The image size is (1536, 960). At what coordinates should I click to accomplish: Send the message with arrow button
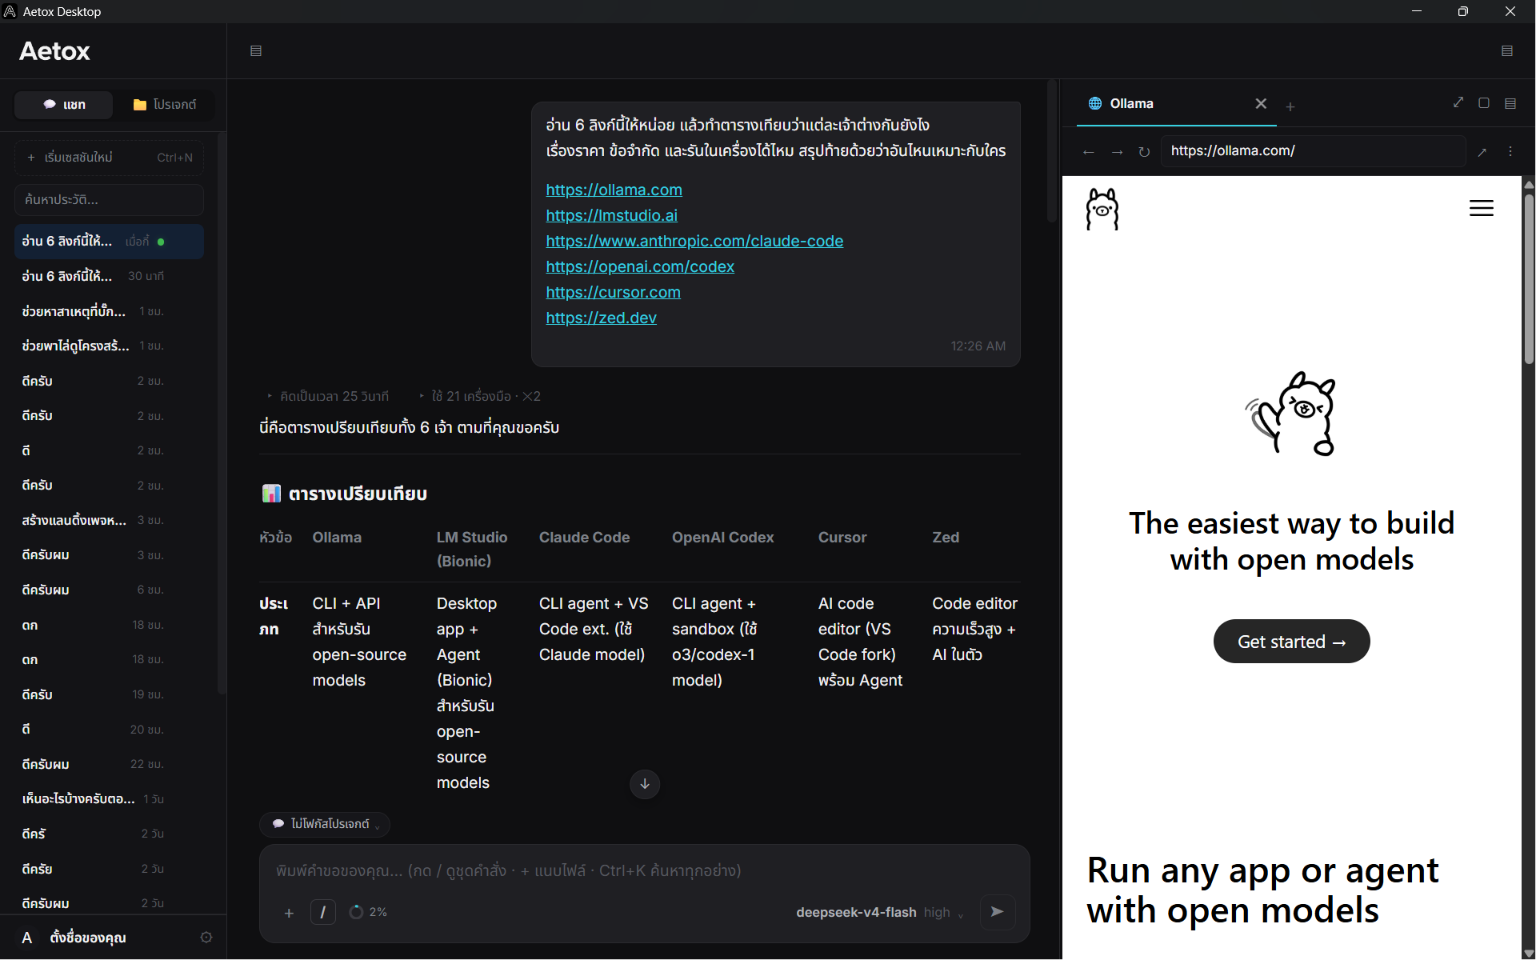coord(997,912)
